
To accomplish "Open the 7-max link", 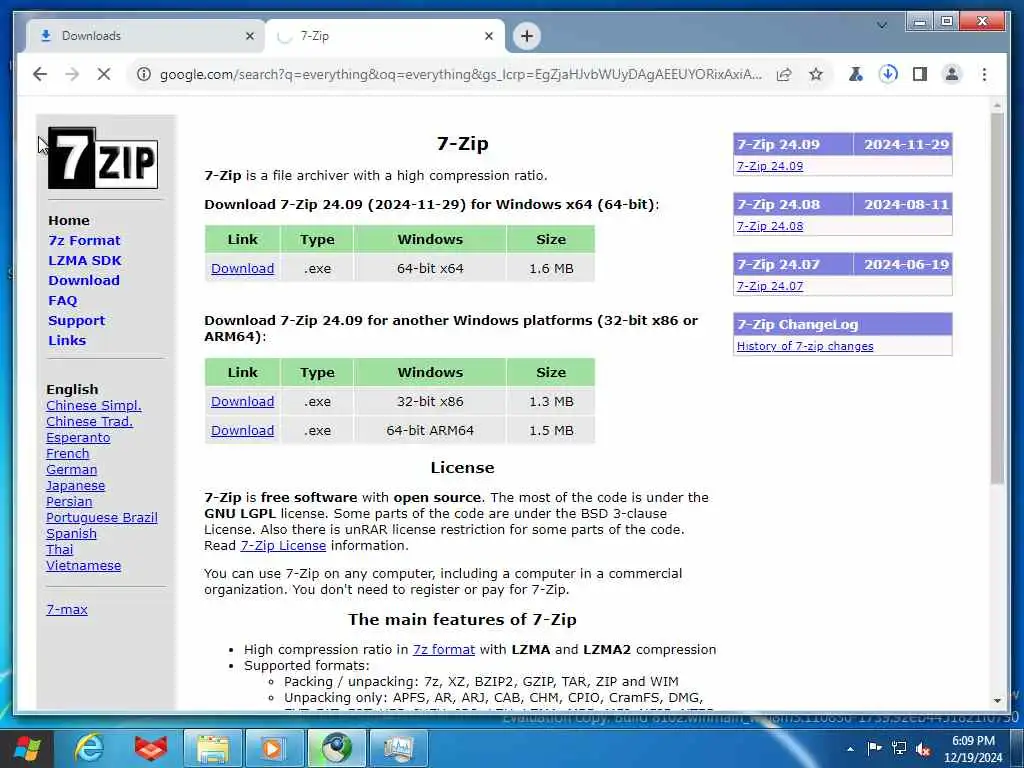I will coord(67,609).
